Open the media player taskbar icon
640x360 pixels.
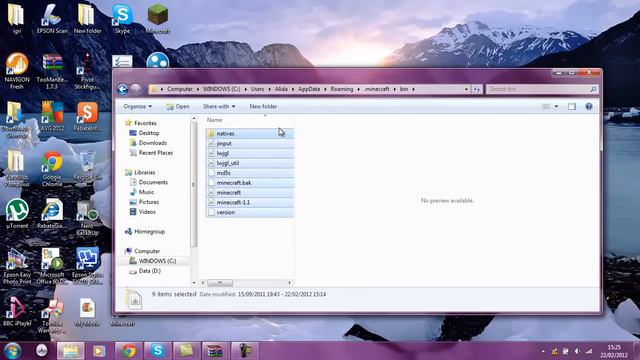(x=98, y=351)
